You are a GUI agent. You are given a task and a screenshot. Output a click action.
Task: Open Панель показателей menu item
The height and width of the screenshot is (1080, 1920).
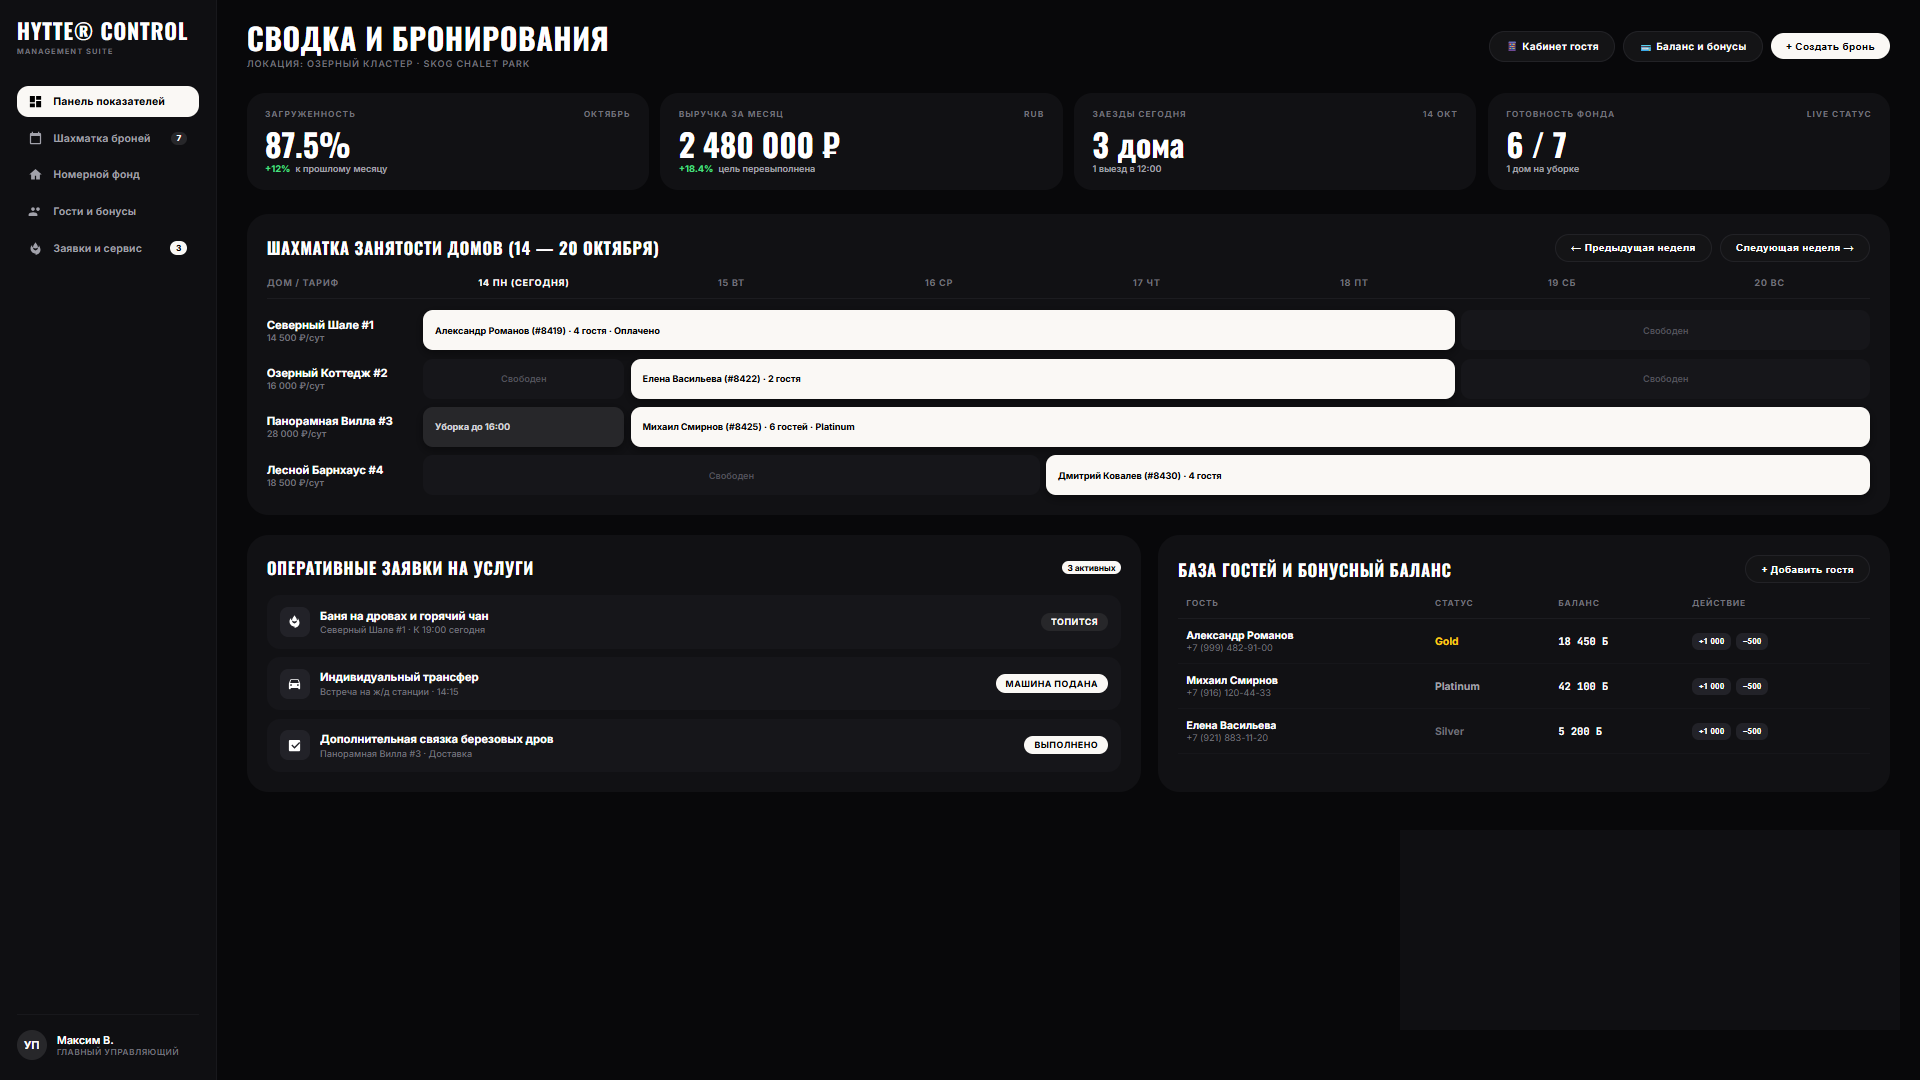(x=108, y=101)
